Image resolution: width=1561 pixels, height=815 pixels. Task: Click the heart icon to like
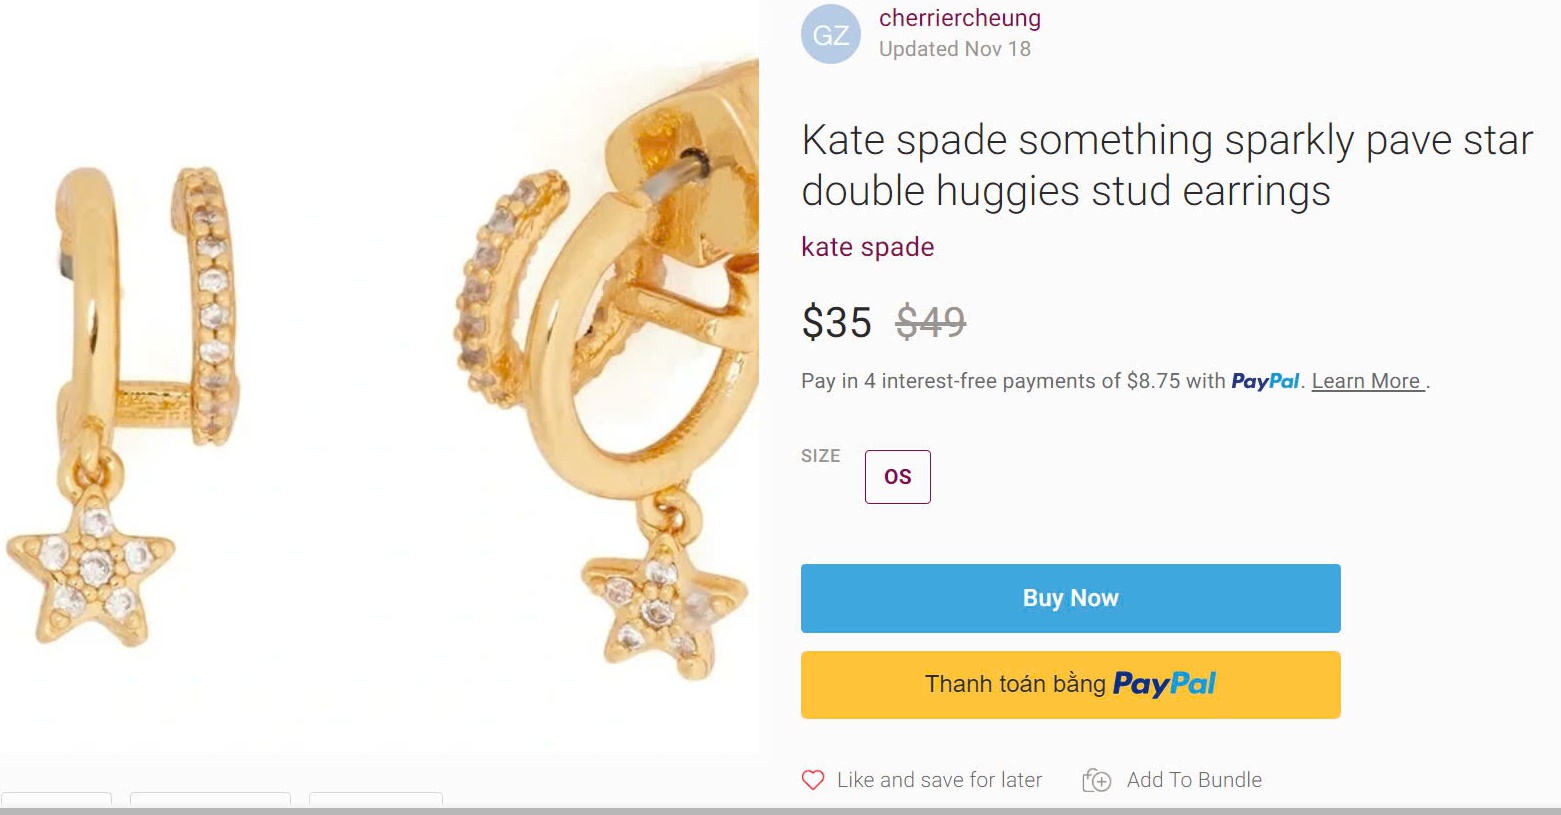tap(813, 780)
